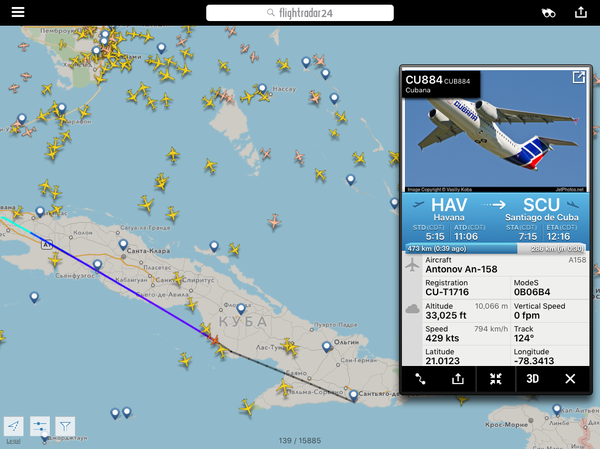Toggle the flight filter funnel icon
The height and width of the screenshot is (449, 600).
65,426
